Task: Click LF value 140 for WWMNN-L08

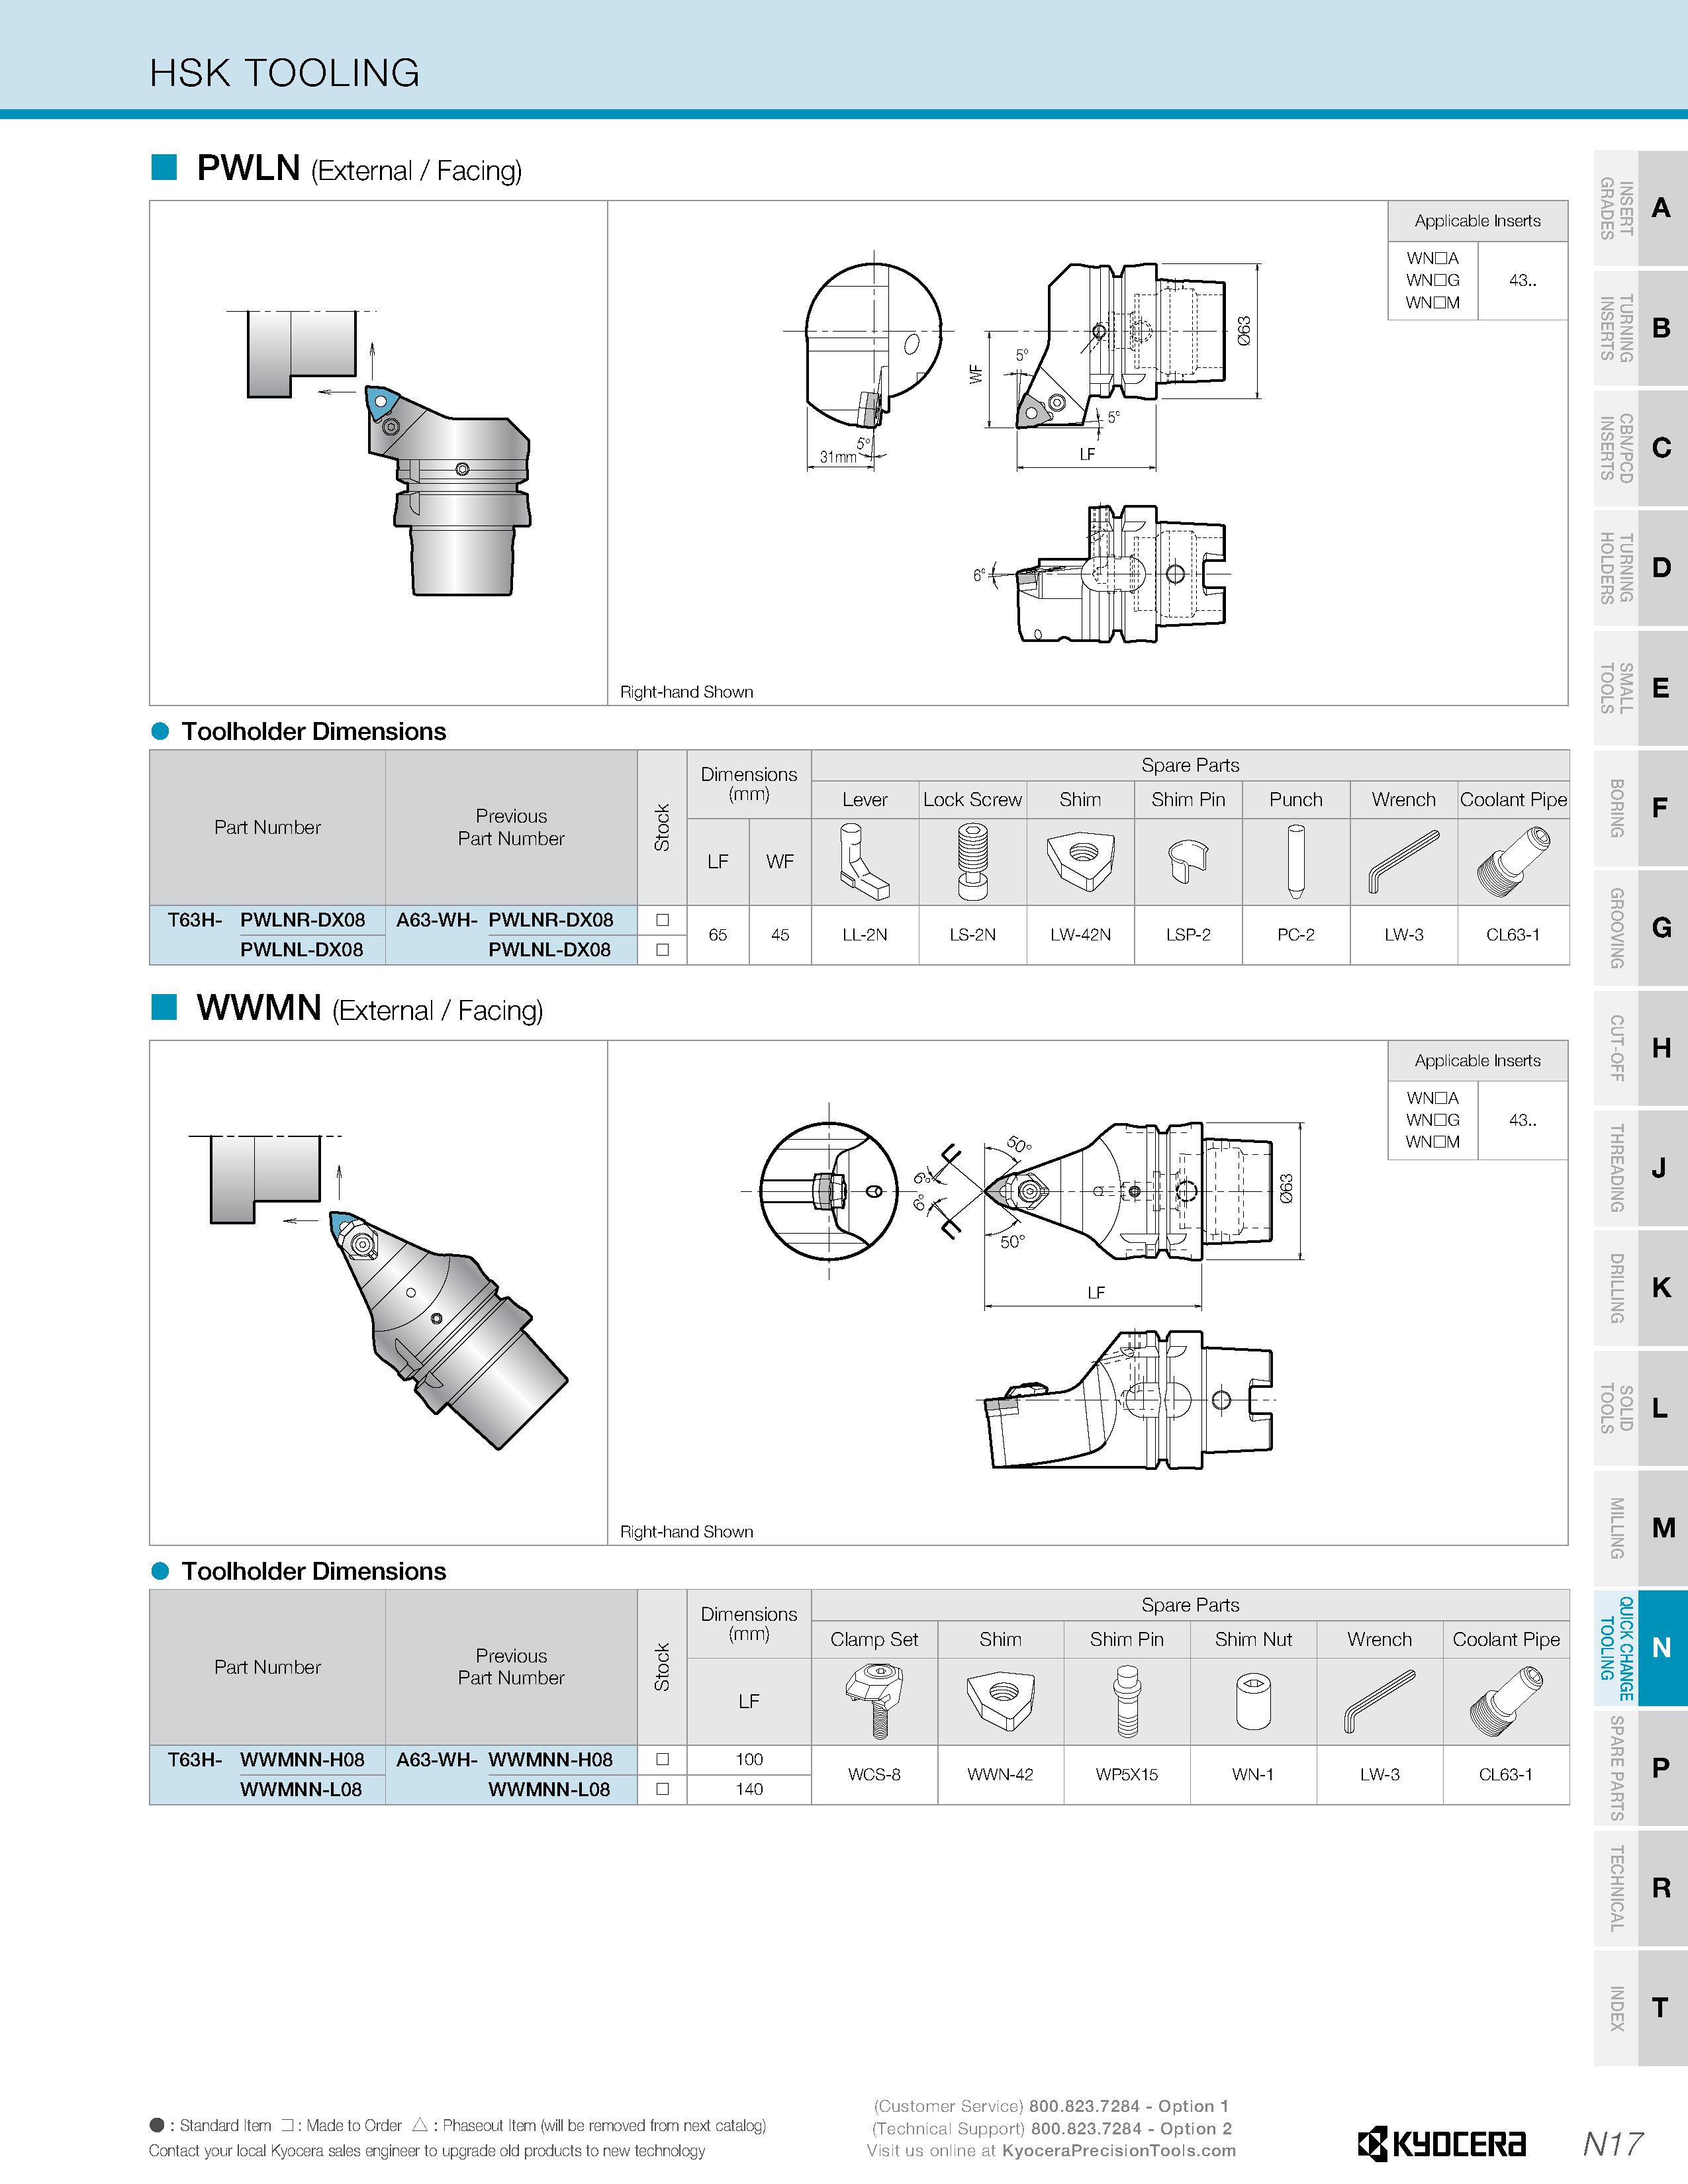Action: tap(749, 1789)
